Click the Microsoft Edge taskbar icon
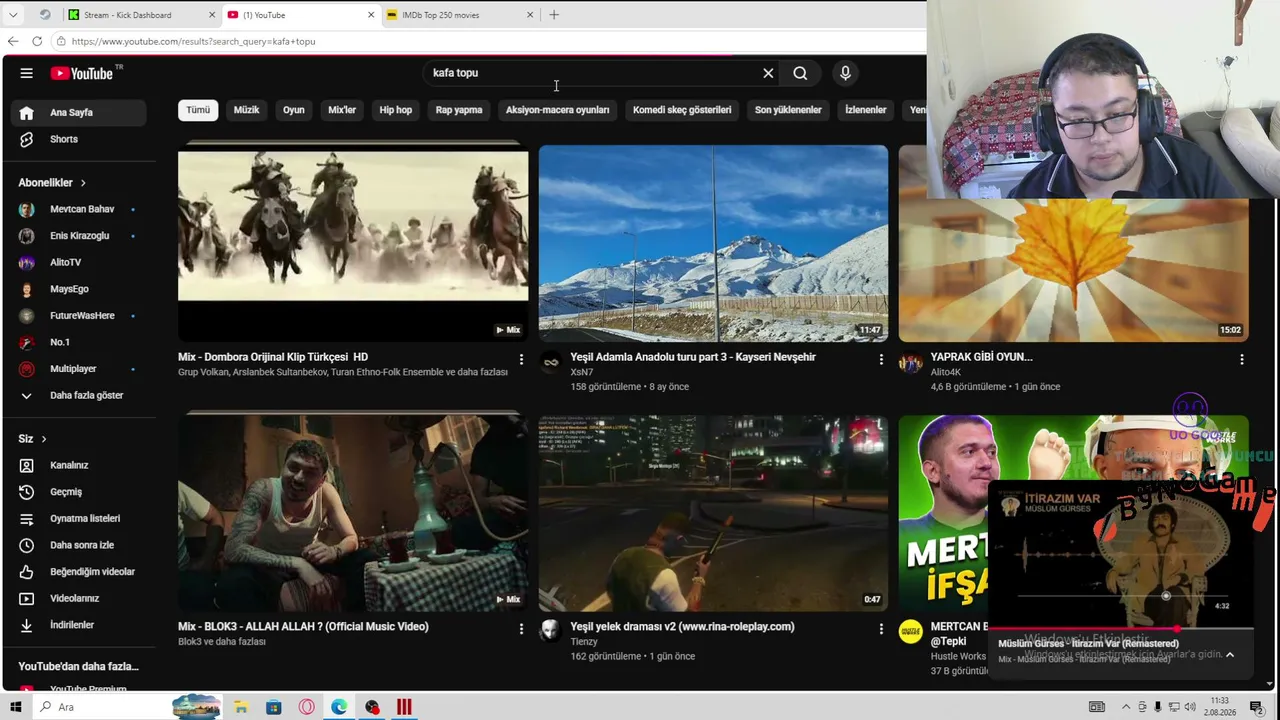The width and height of the screenshot is (1280, 720). [x=340, y=707]
